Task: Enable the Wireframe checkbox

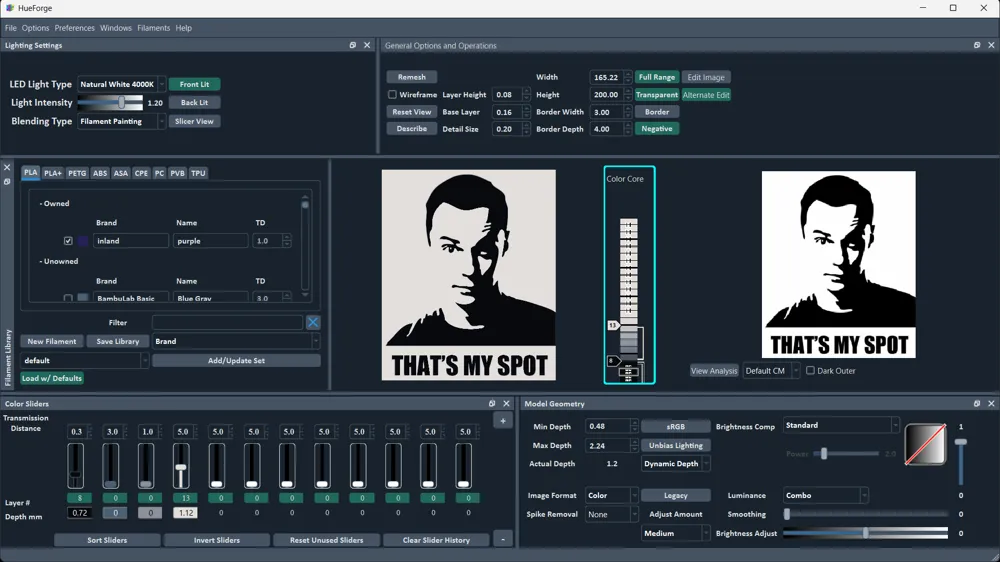Action: pyautogui.click(x=393, y=95)
